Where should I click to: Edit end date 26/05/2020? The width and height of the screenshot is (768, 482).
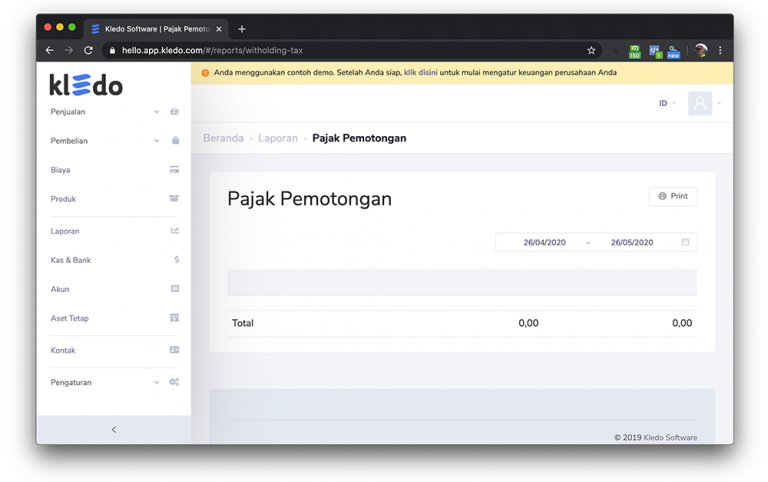pyautogui.click(x=632, y=242)
